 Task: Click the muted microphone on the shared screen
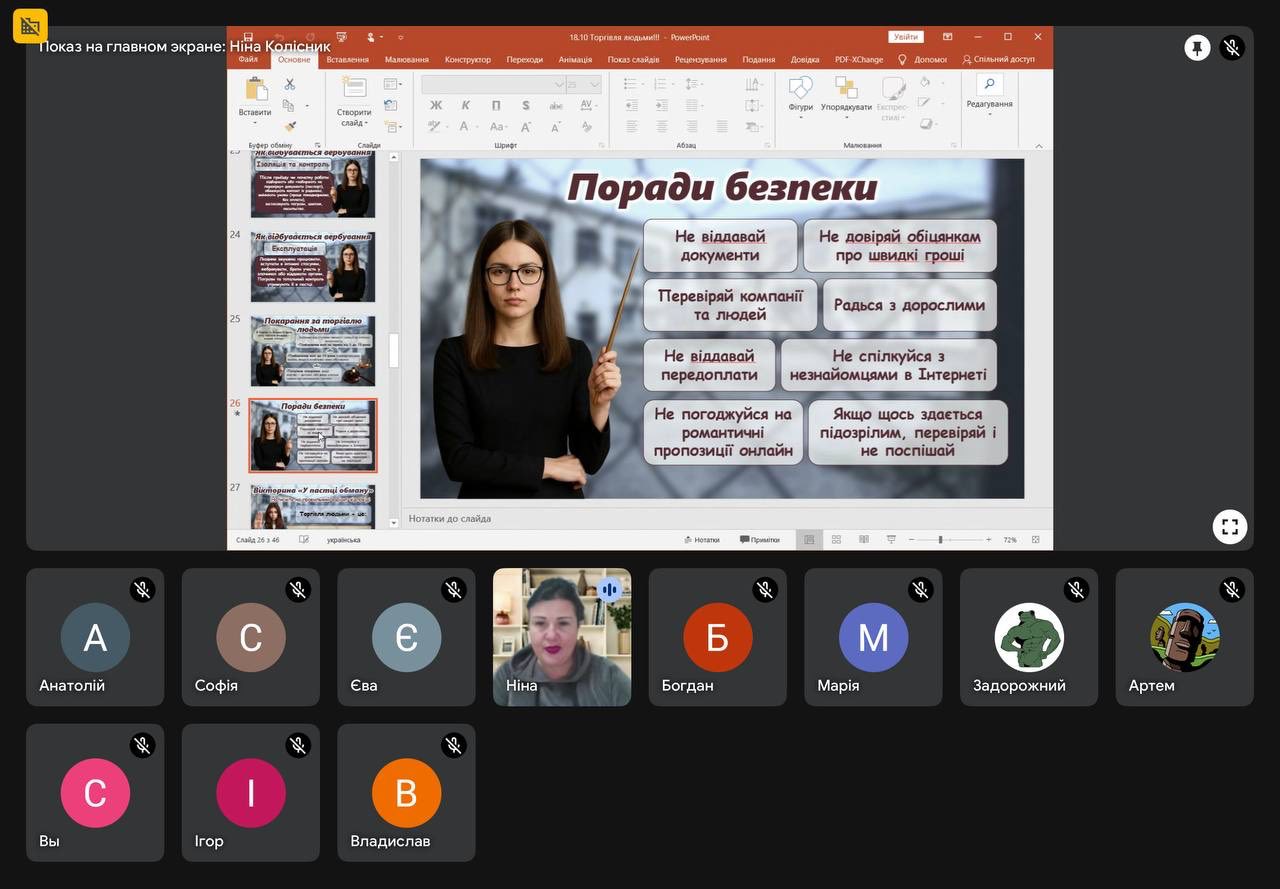(x=1232, y=47)
